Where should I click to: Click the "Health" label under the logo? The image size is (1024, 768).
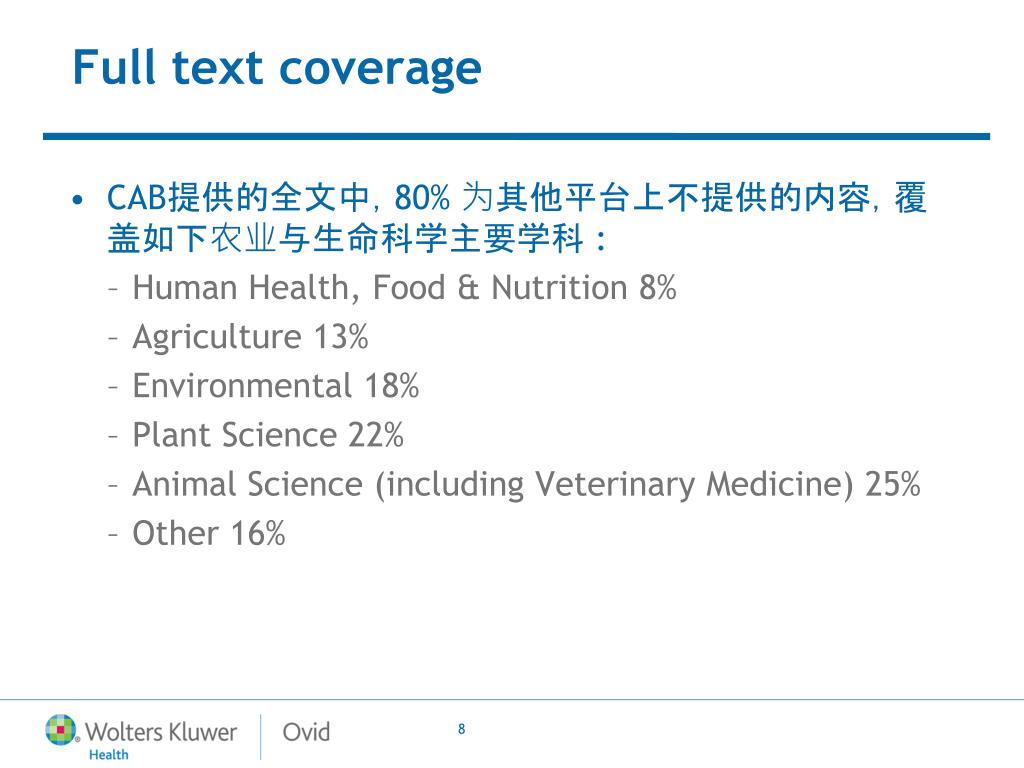coord(109,755)
